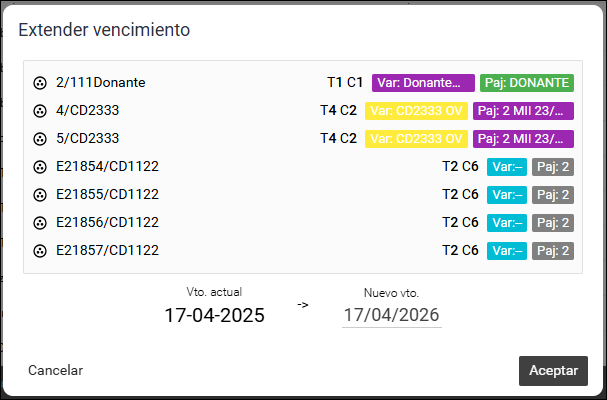Confirm with the Aceptar button
Viewport: 607px width, 400px height.
[553, 371]
